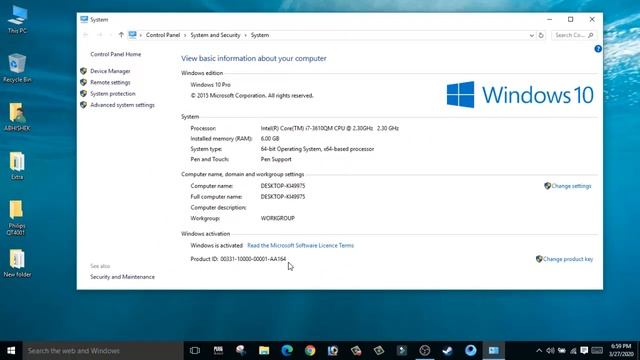Click the Product ID 00331-10000-00001-AA164 text
Screen dimensions: 640x360
coord(238,259)
